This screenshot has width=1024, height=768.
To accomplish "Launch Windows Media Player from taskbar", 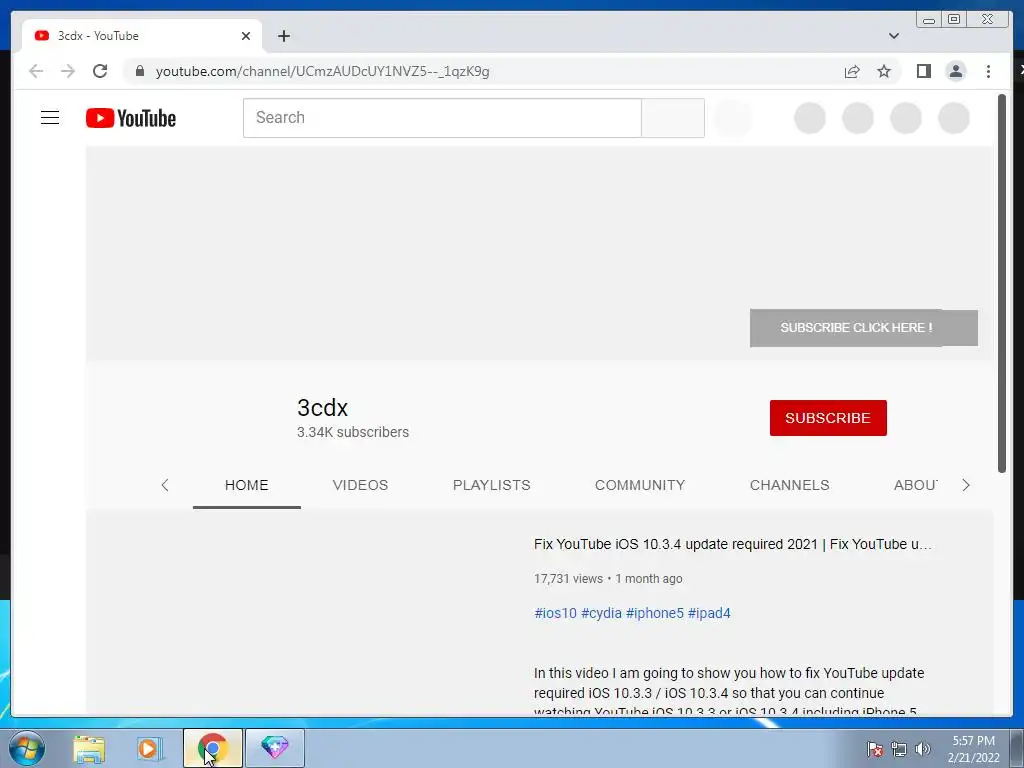I will 150,748.
